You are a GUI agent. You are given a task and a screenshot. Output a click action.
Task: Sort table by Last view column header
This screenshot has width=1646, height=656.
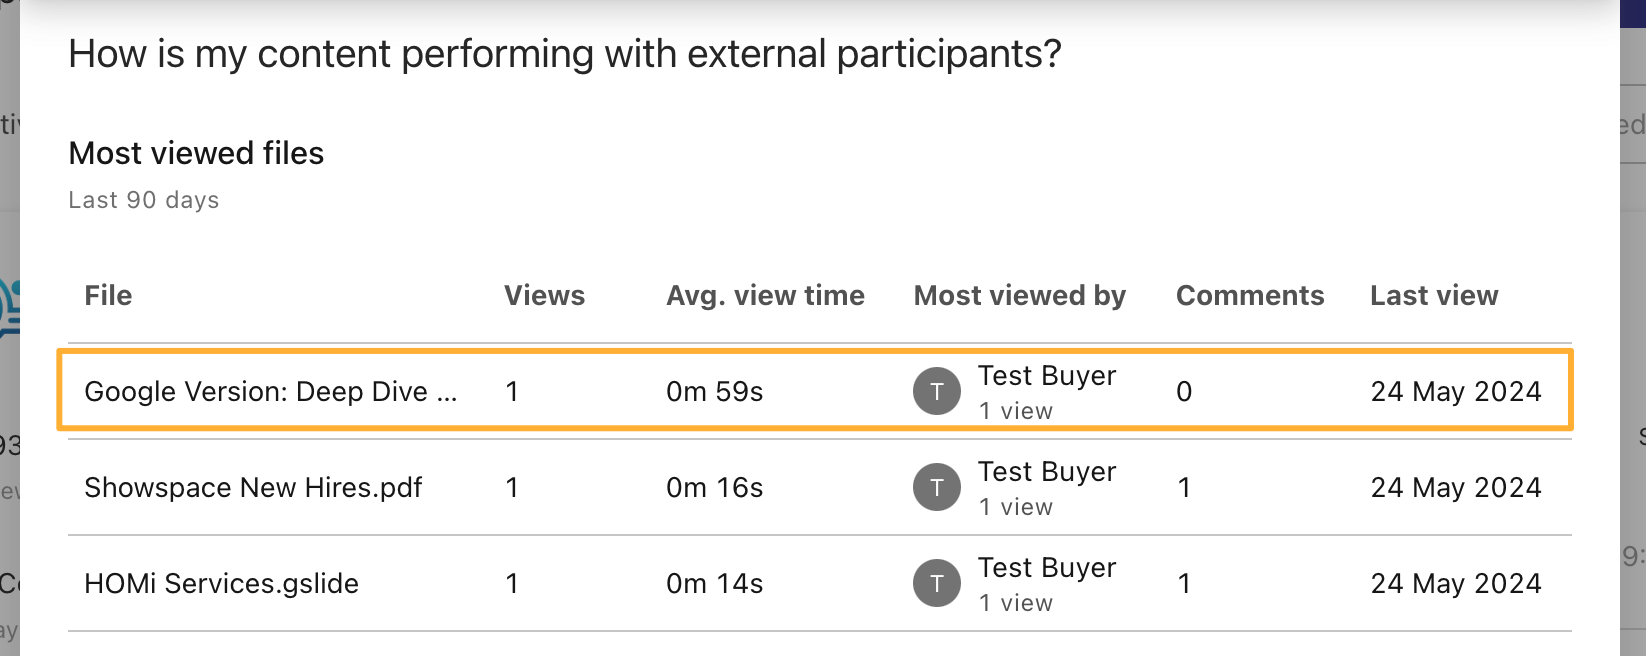tap(1433, 295)
